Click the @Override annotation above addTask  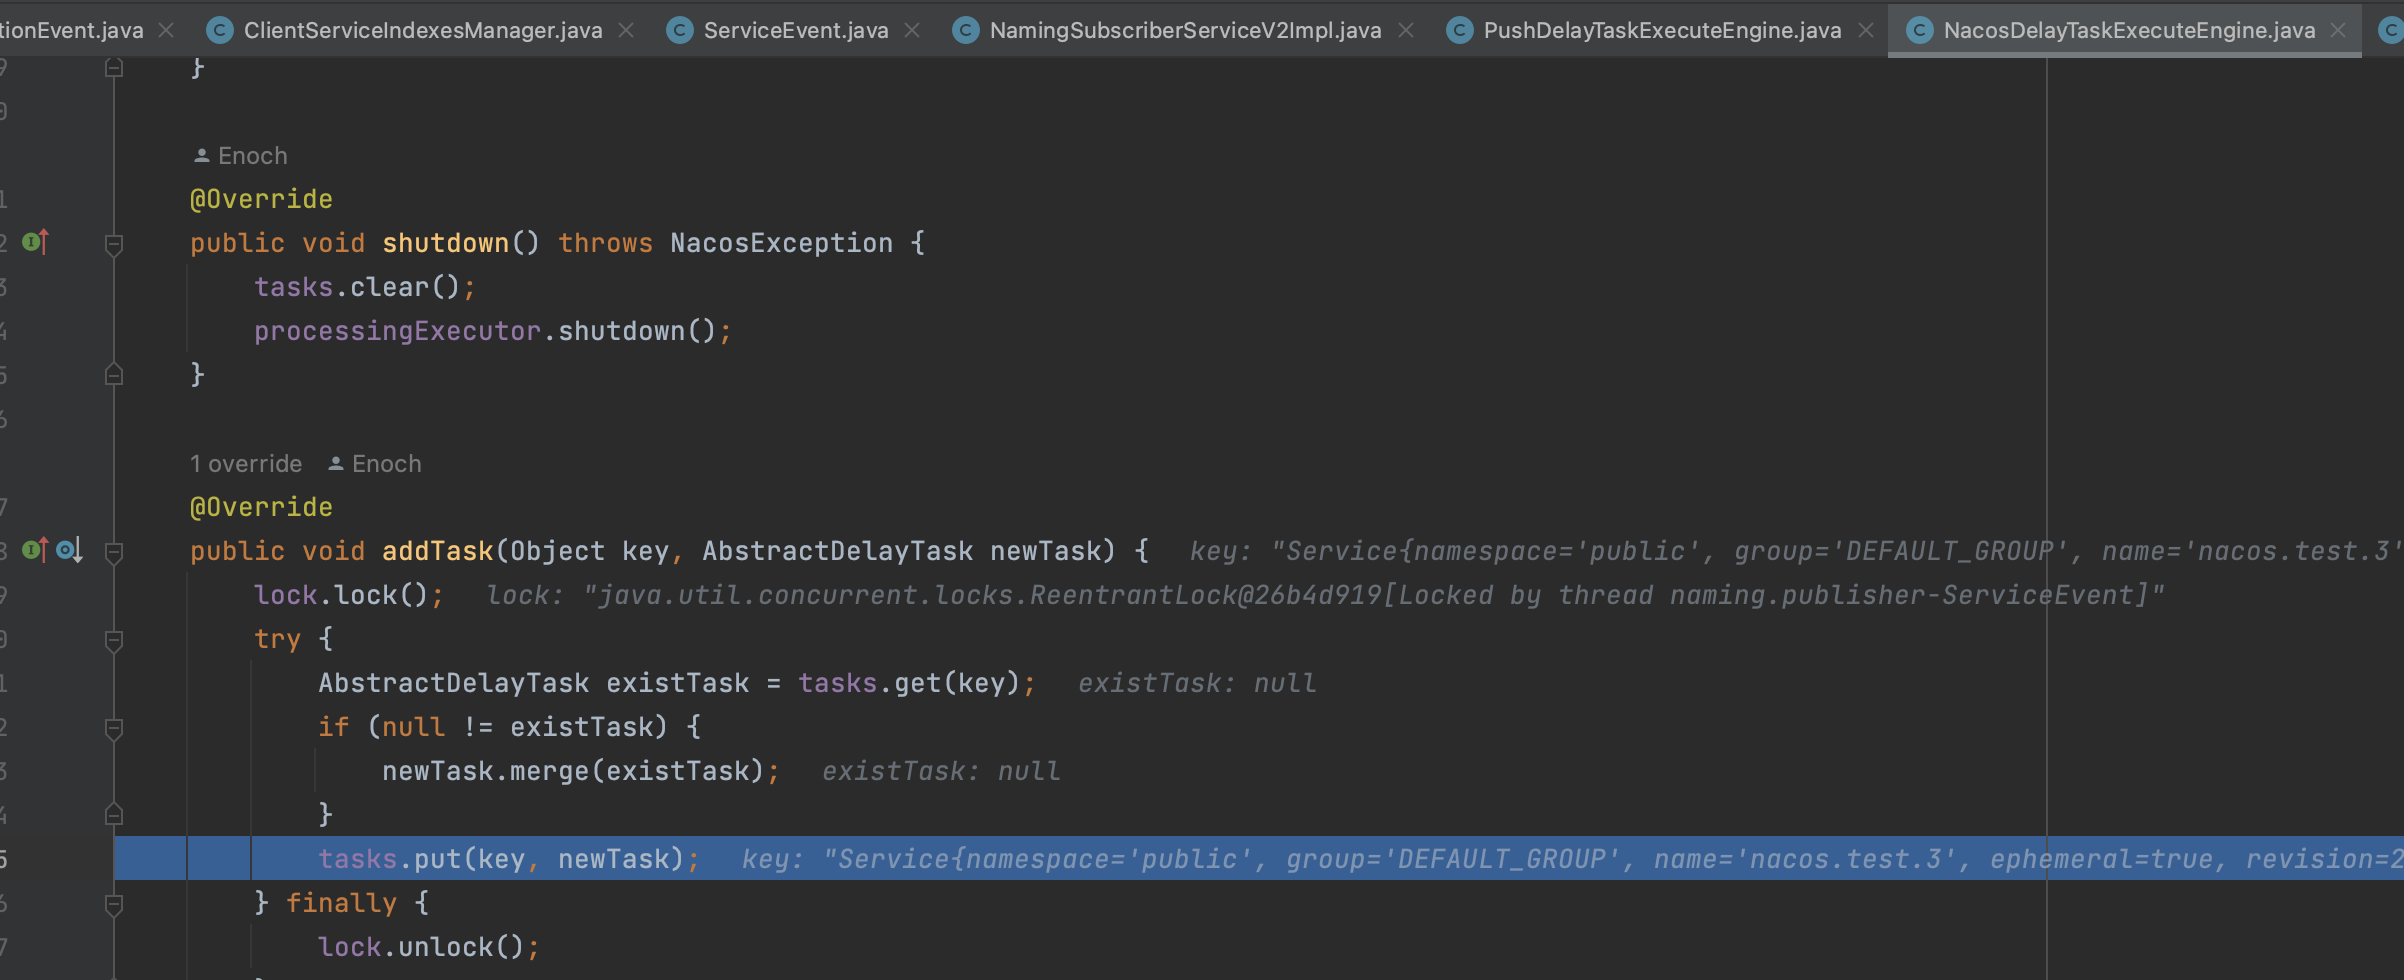(261, 507)
